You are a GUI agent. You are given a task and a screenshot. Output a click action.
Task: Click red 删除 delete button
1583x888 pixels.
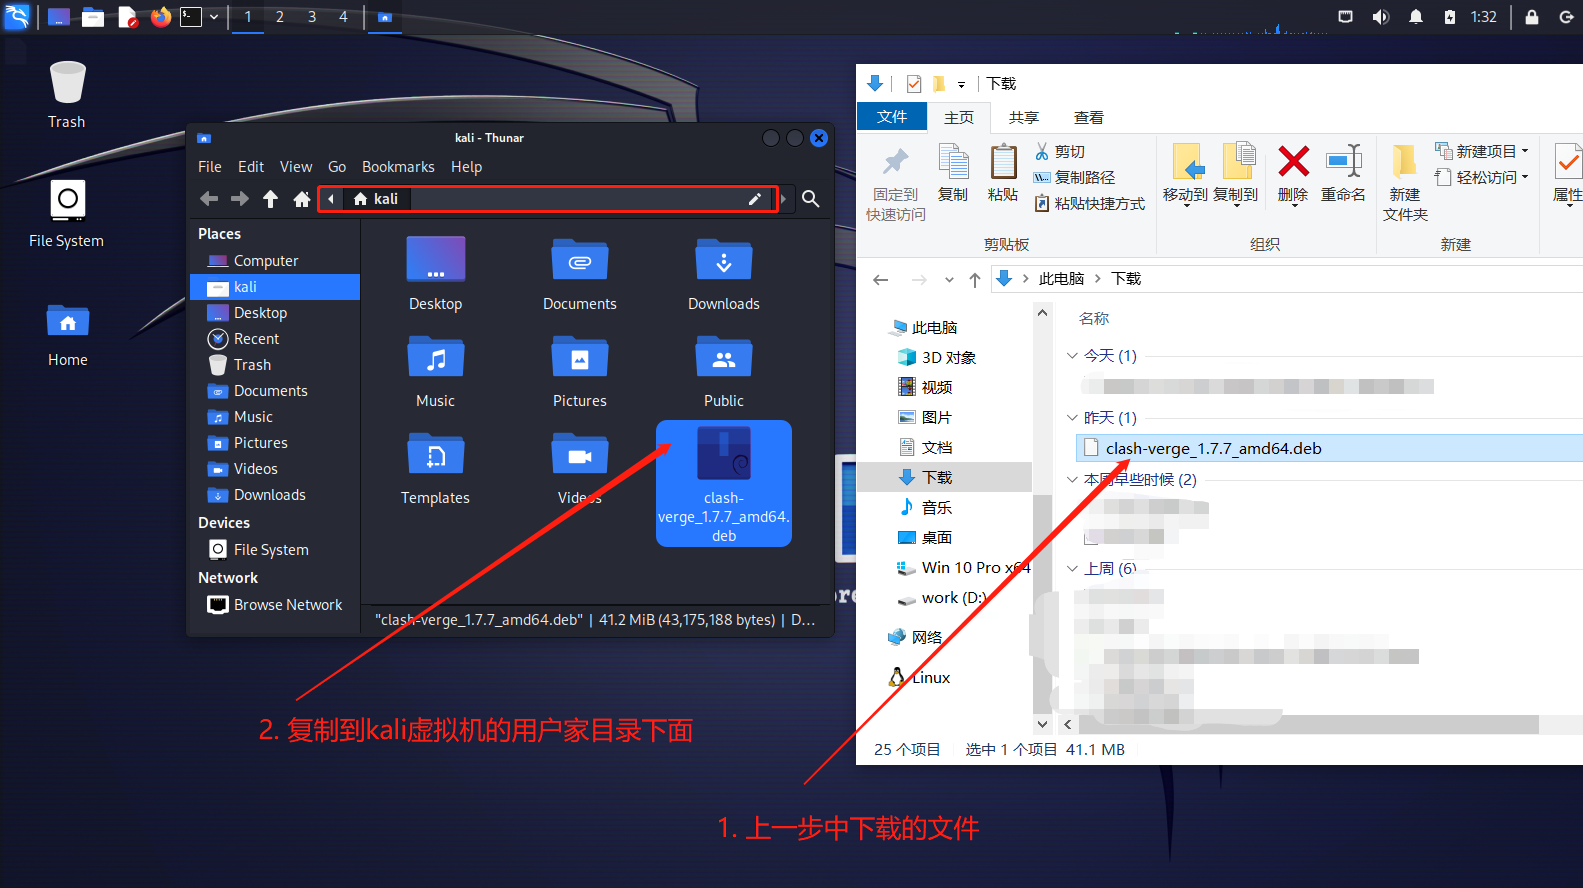pyautogui.click(x=1293, y=174)
